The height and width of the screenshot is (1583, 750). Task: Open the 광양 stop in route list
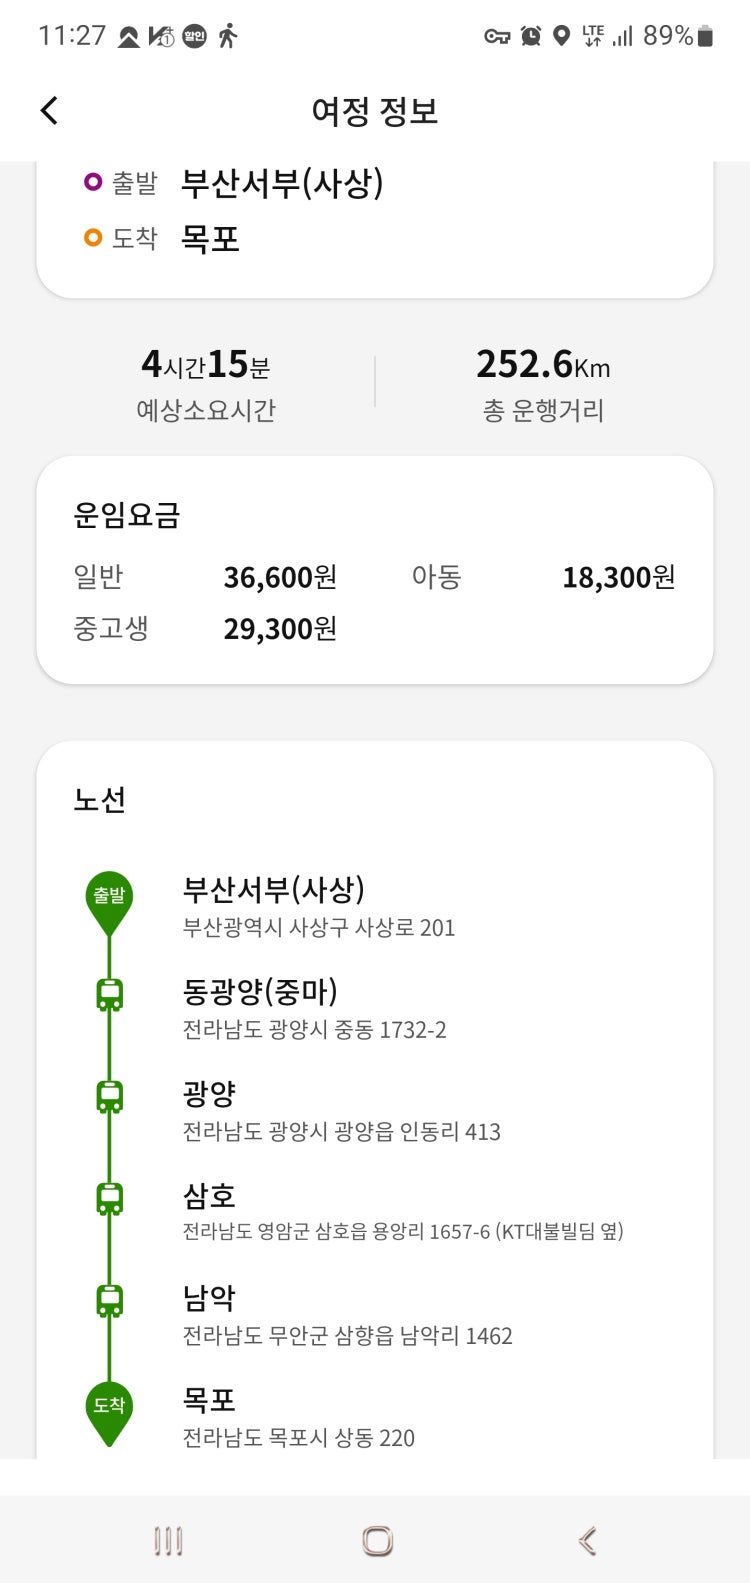tap(209, 1094)
